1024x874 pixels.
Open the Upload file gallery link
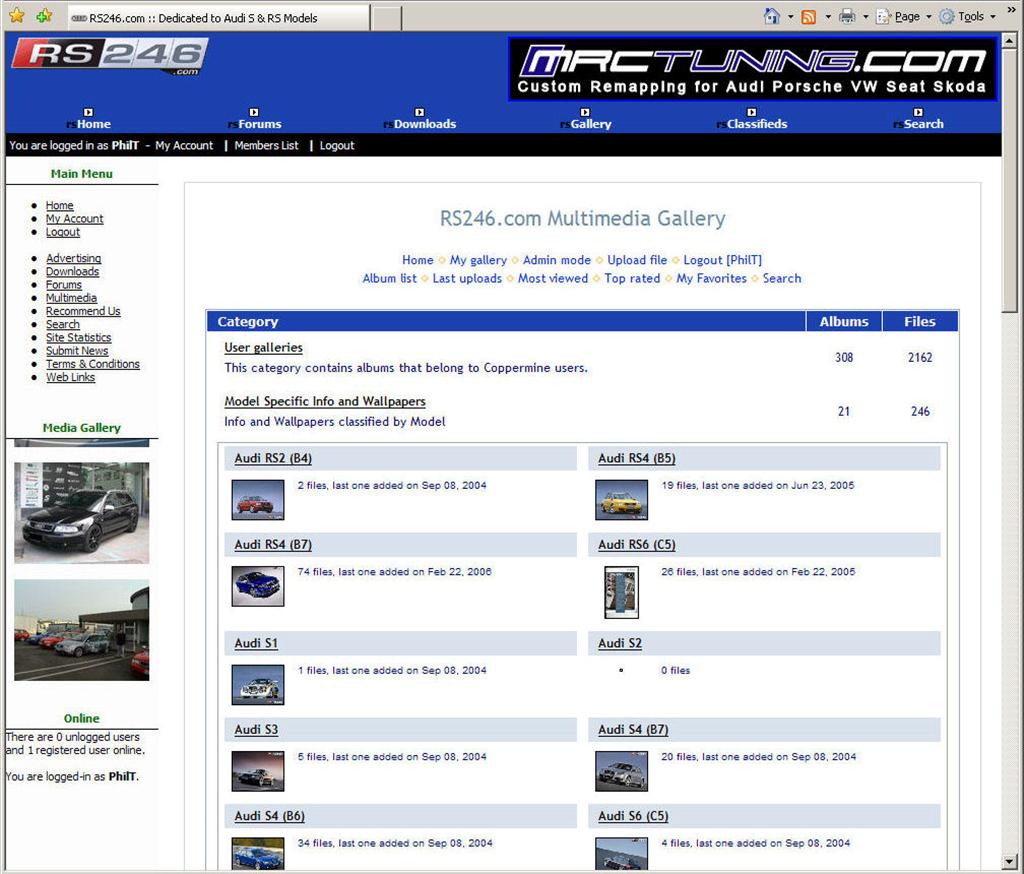point(637,259)
